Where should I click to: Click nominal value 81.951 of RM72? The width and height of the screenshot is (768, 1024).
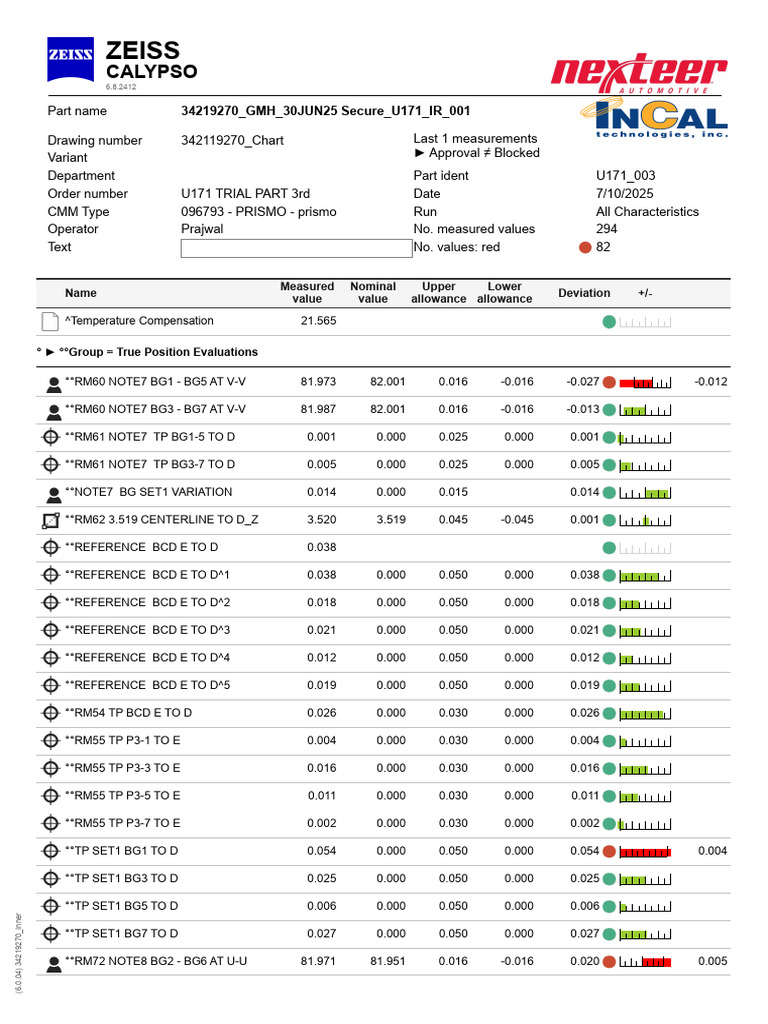click(x=388, y=961)
